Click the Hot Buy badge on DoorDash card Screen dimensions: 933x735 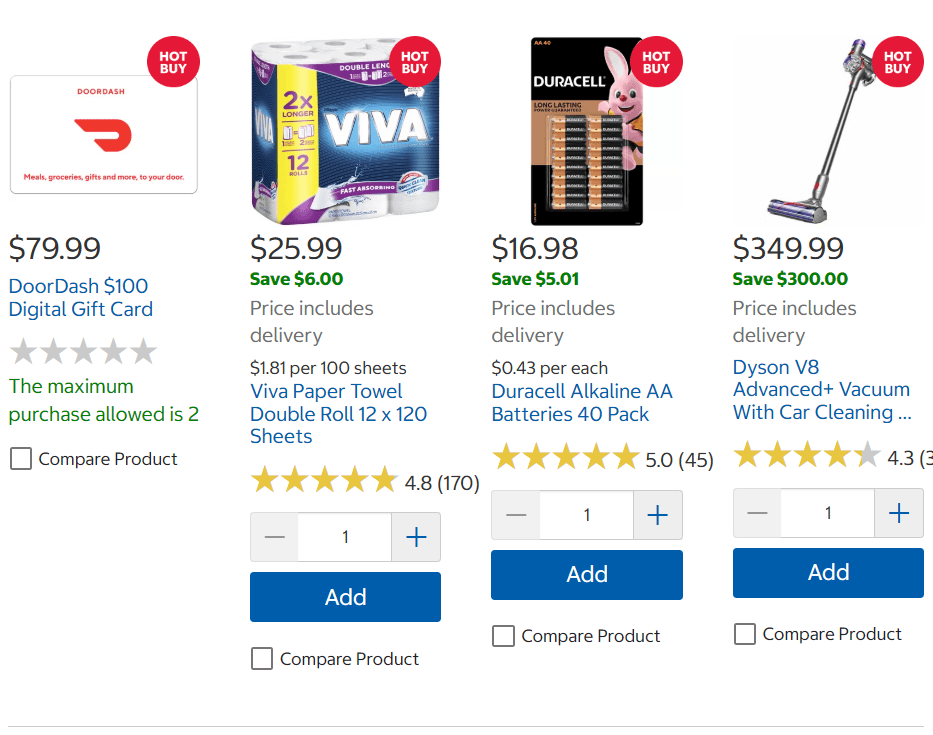[x=173, y=62]
